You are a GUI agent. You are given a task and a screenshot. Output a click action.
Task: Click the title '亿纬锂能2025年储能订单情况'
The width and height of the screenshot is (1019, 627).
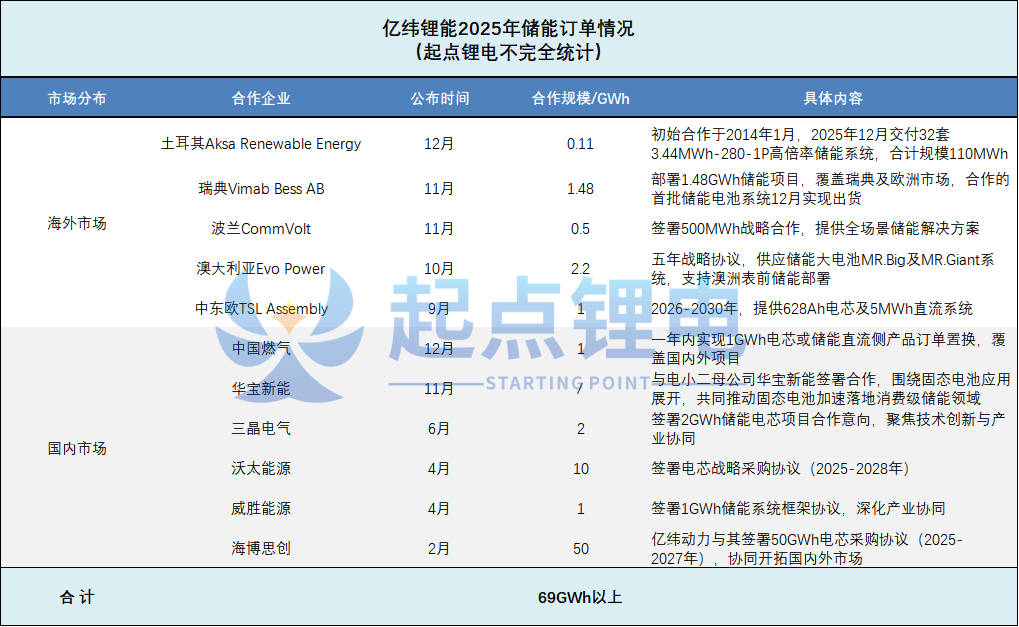[x=508, y=29]
